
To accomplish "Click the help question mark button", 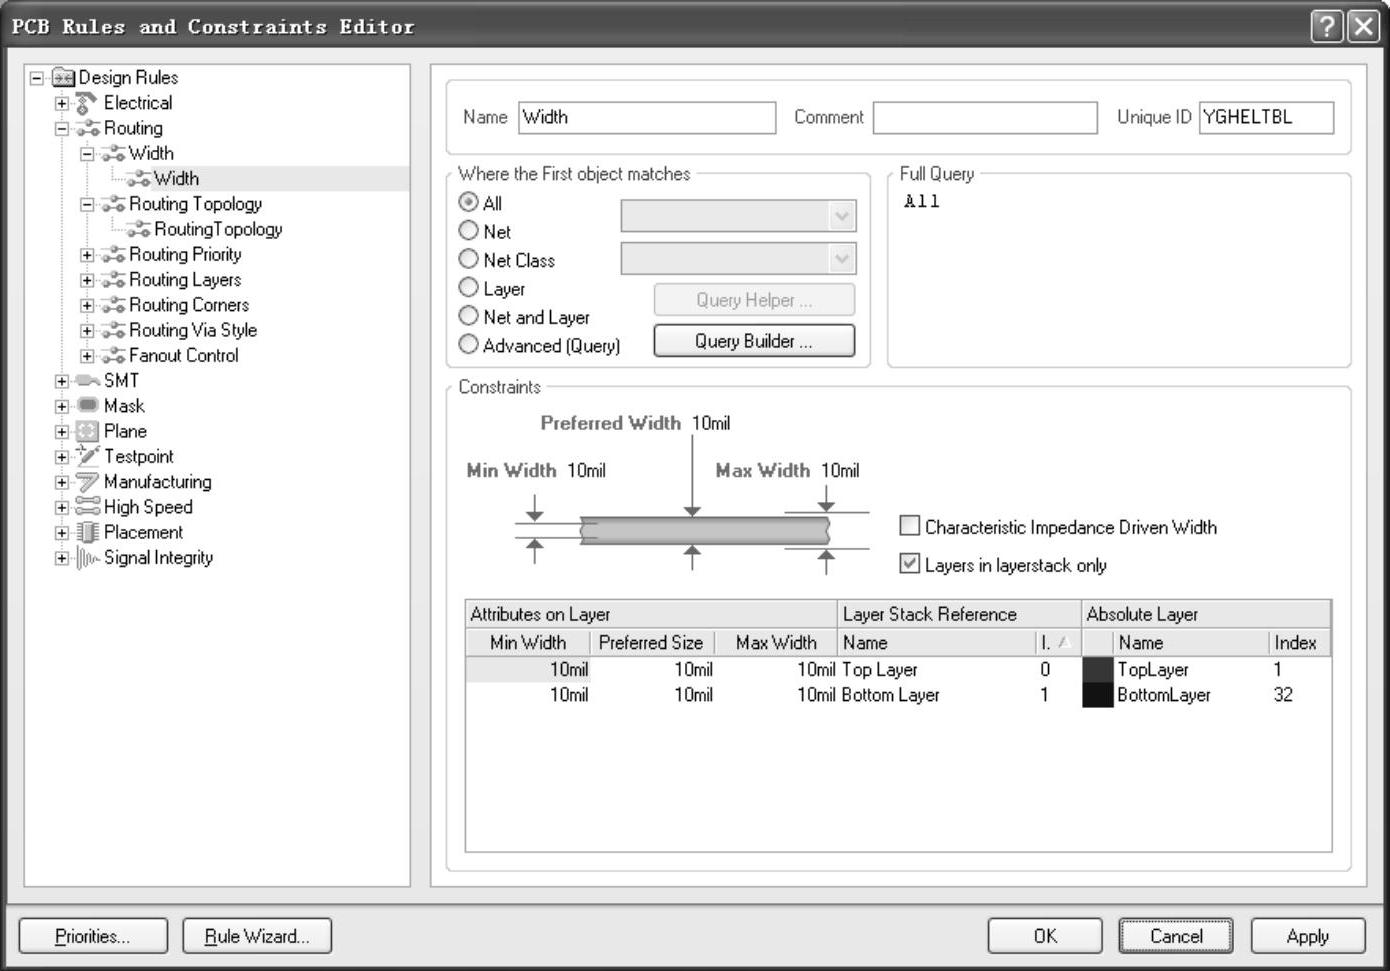I will pos(1326,26).
